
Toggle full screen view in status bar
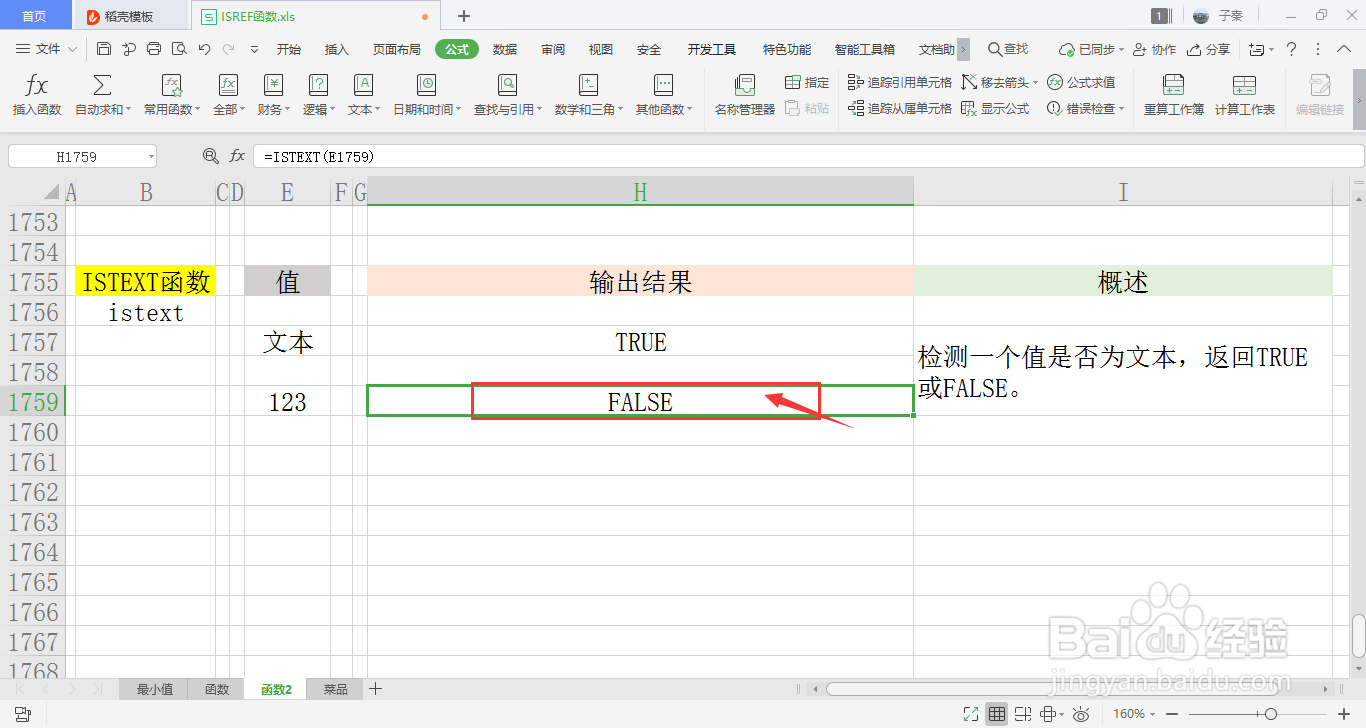point(969,714)
